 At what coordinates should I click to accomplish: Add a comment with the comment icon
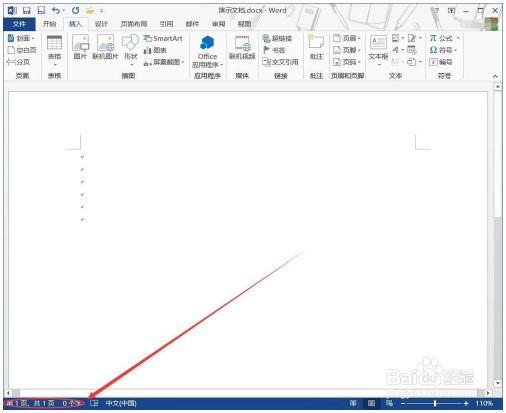tap(316, 47)
